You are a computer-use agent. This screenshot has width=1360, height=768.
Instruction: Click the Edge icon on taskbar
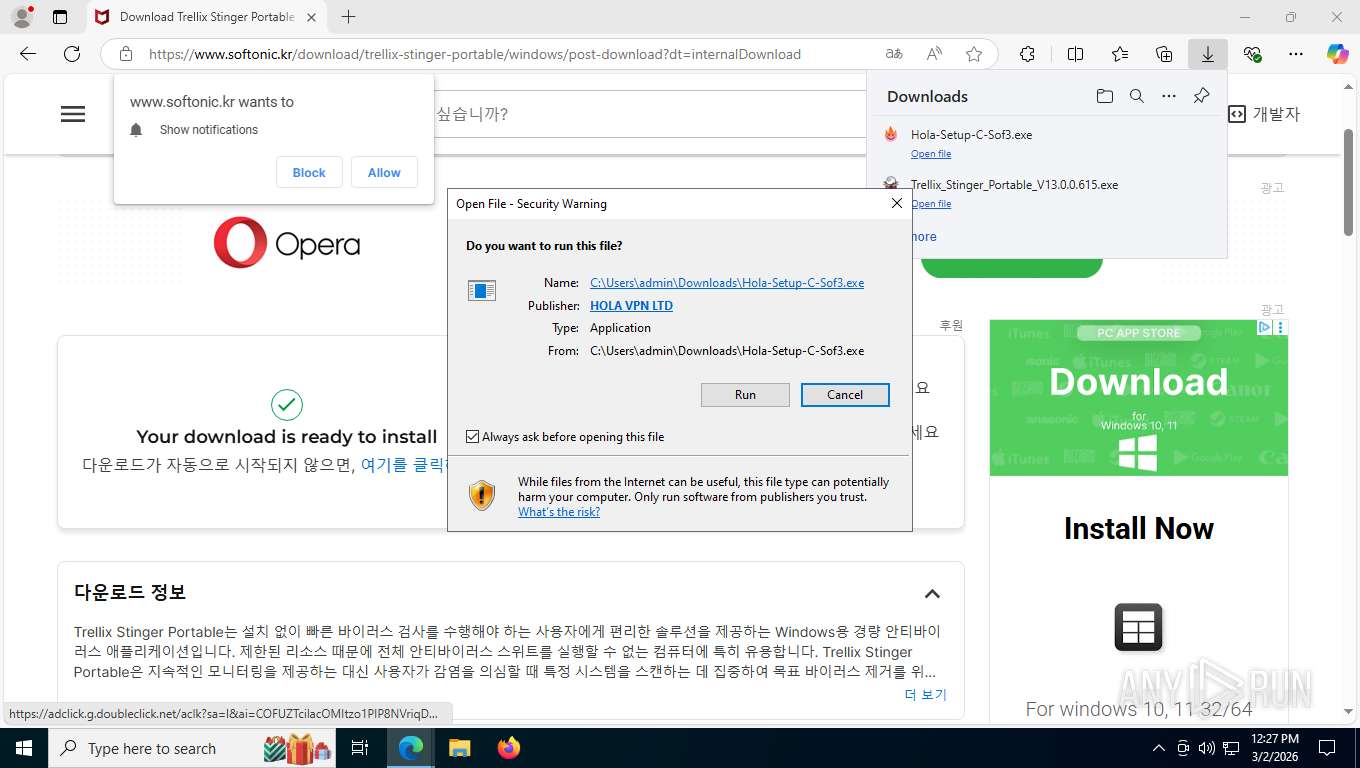411,748
